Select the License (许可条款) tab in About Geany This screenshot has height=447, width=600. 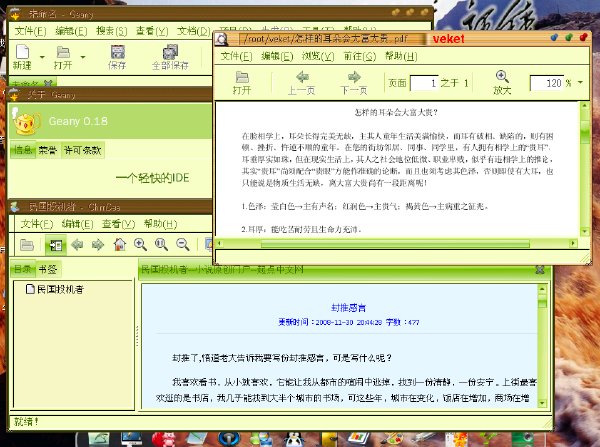tap(82, 150)
